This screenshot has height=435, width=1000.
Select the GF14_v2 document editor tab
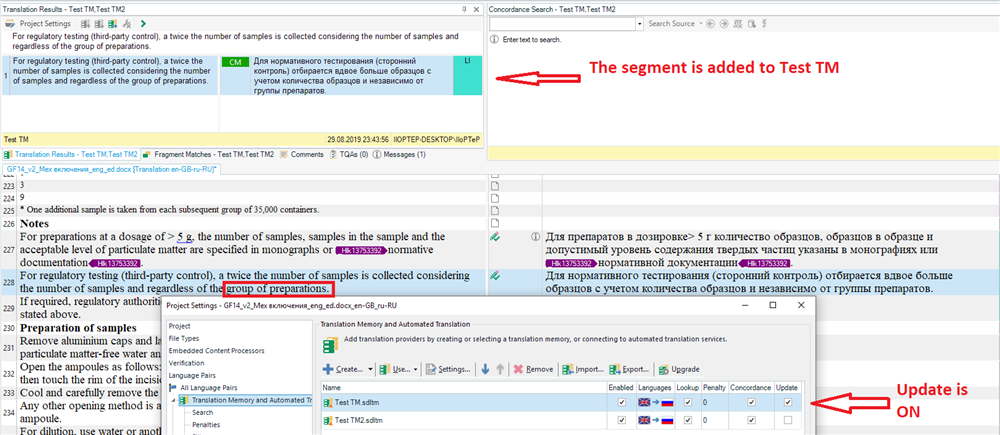111,168
